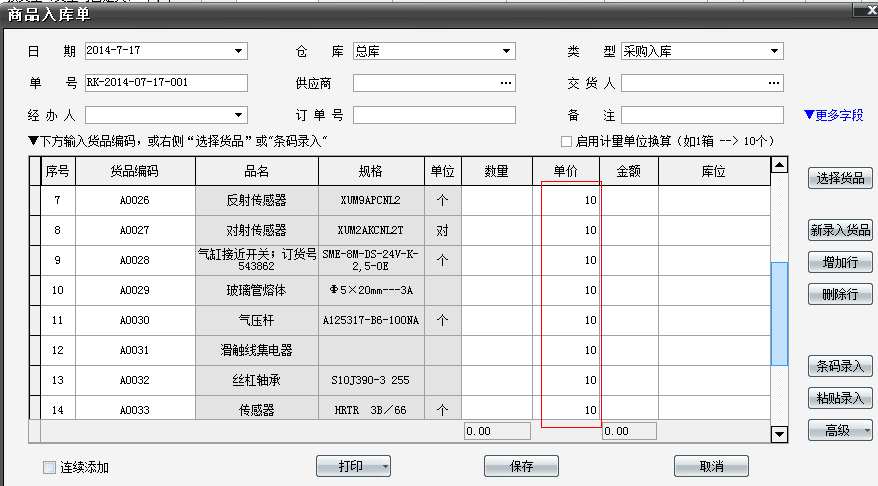Screen dimensions: 878x486
Task: Open the 高级 advanced menu button
Action: click(x=840, y=430)
